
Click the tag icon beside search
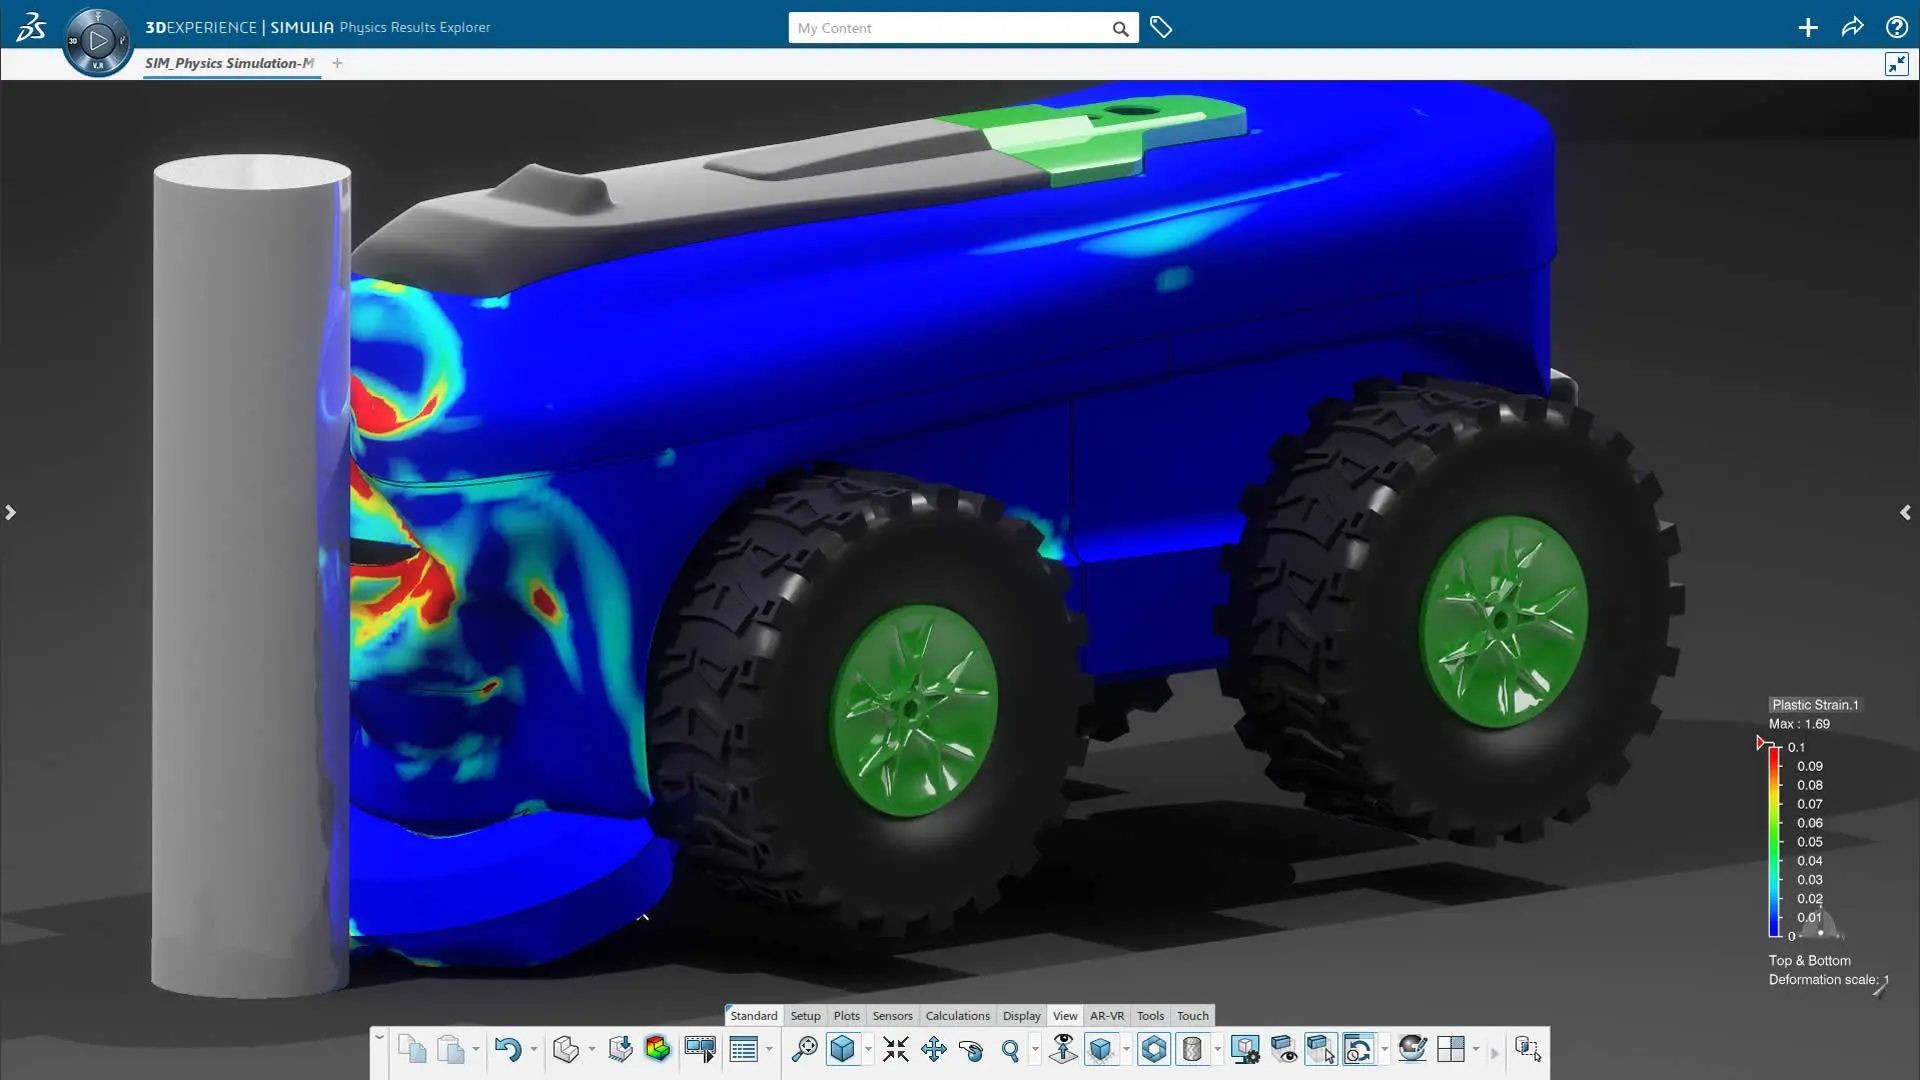coord(1160,28)
